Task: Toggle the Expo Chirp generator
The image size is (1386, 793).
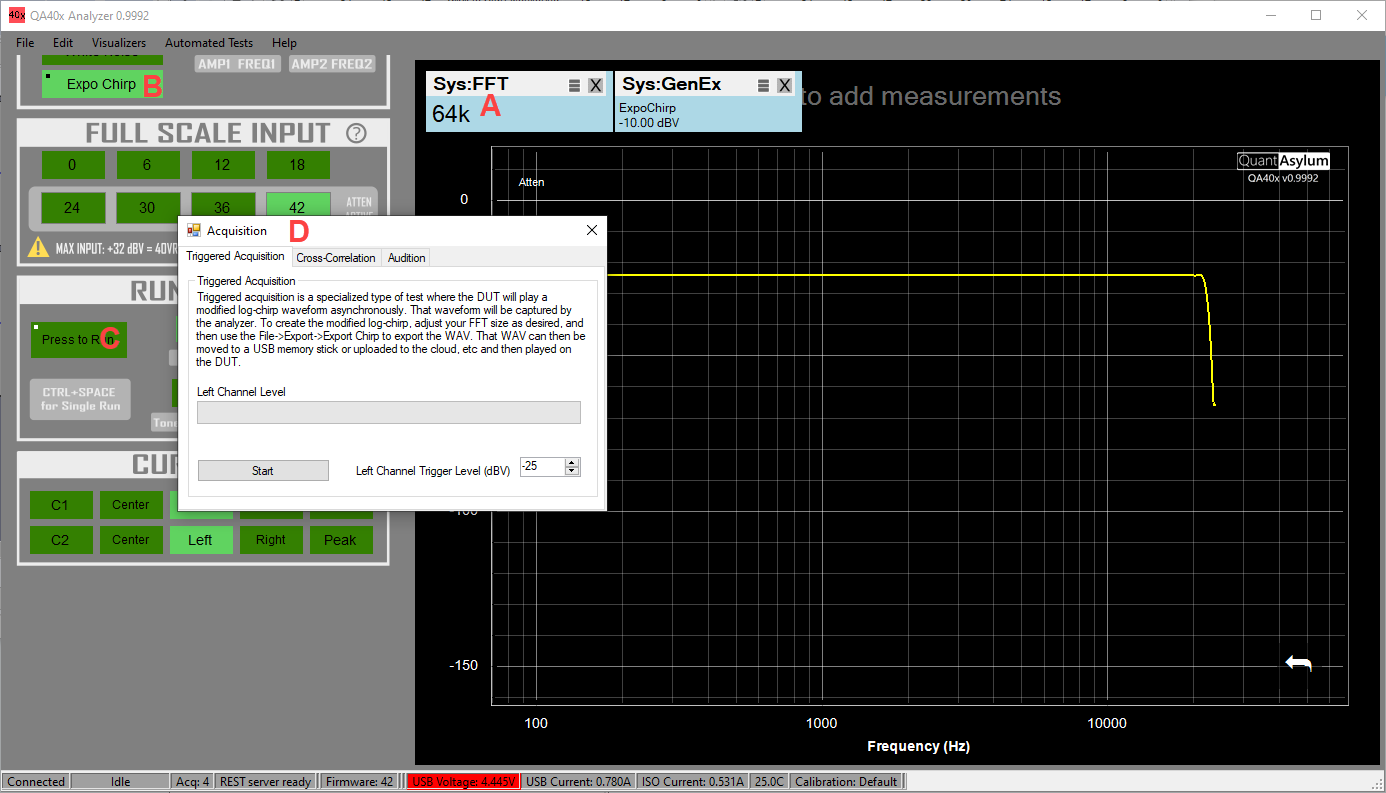Action: pos(101,84)
